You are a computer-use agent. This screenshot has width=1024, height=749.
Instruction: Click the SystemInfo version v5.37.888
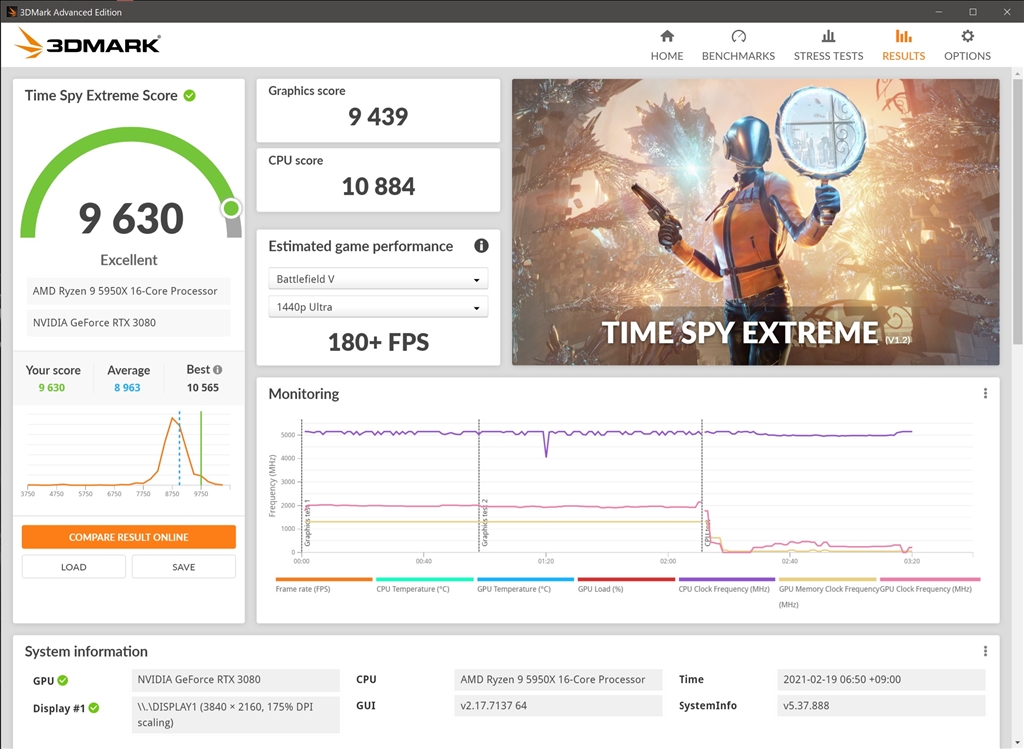point(881,706)
